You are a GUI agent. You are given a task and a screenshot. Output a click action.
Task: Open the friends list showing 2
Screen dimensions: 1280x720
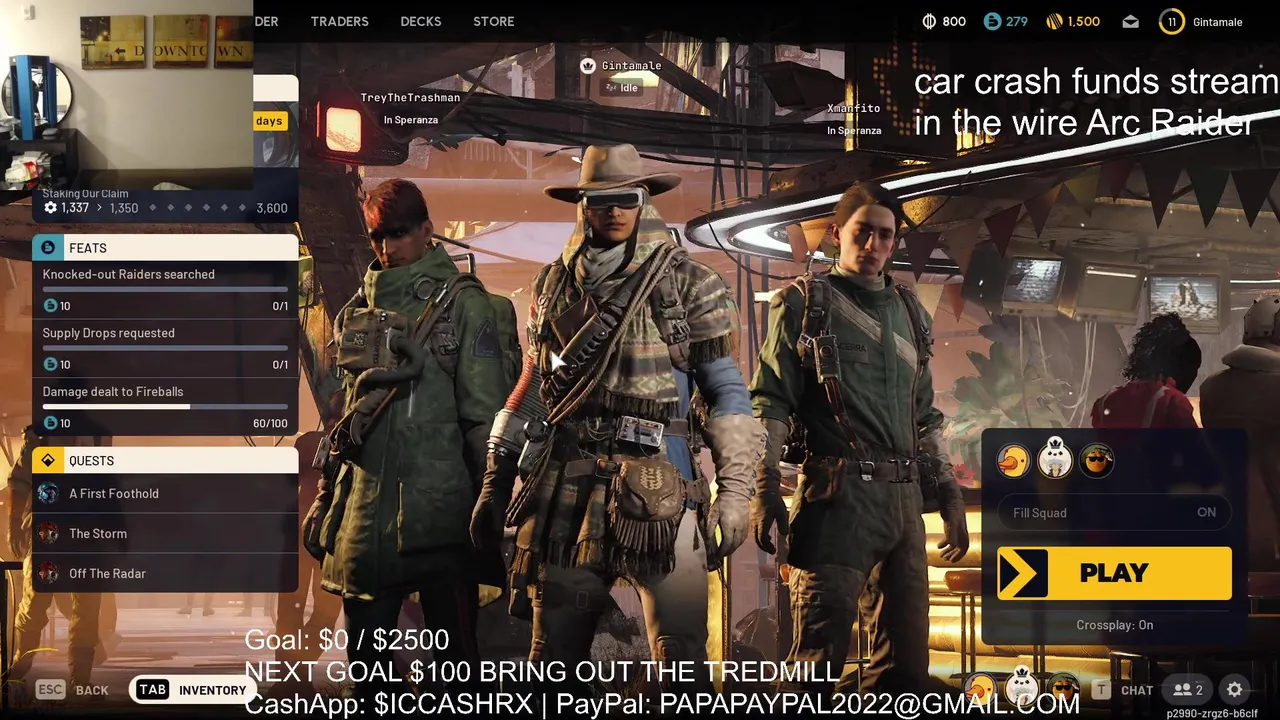1188,690
